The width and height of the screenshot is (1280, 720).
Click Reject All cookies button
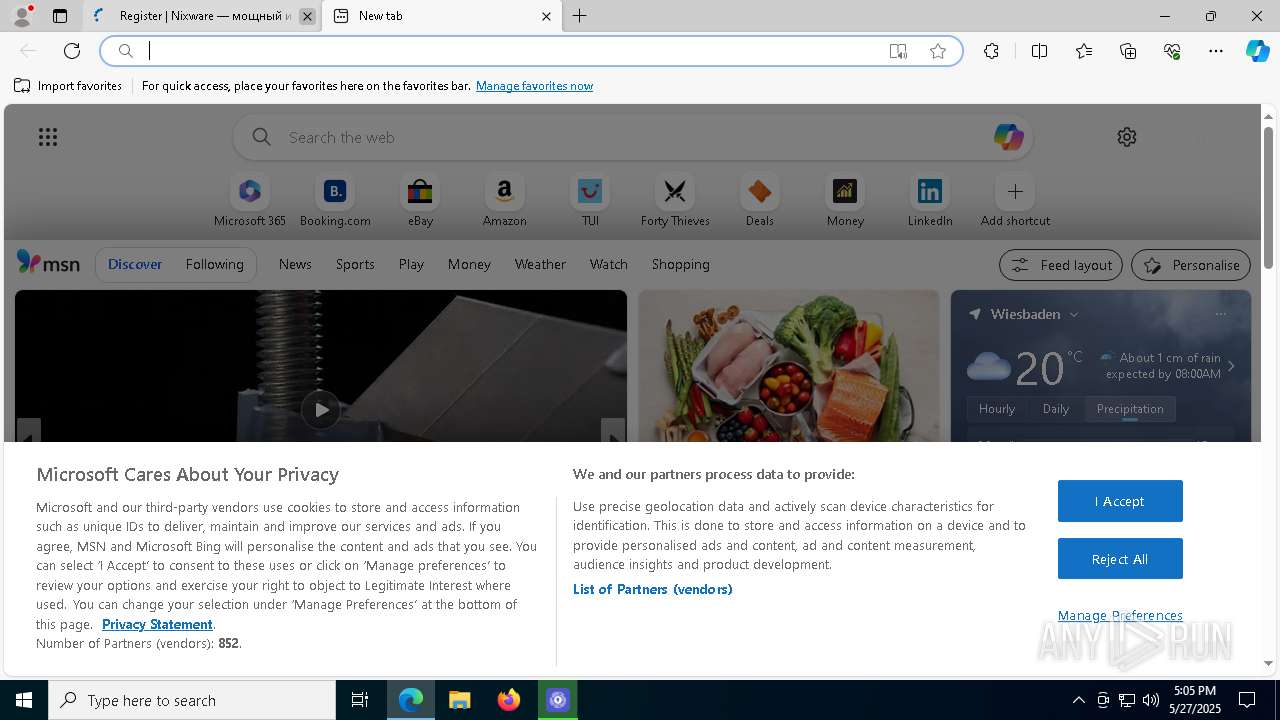1120,559
